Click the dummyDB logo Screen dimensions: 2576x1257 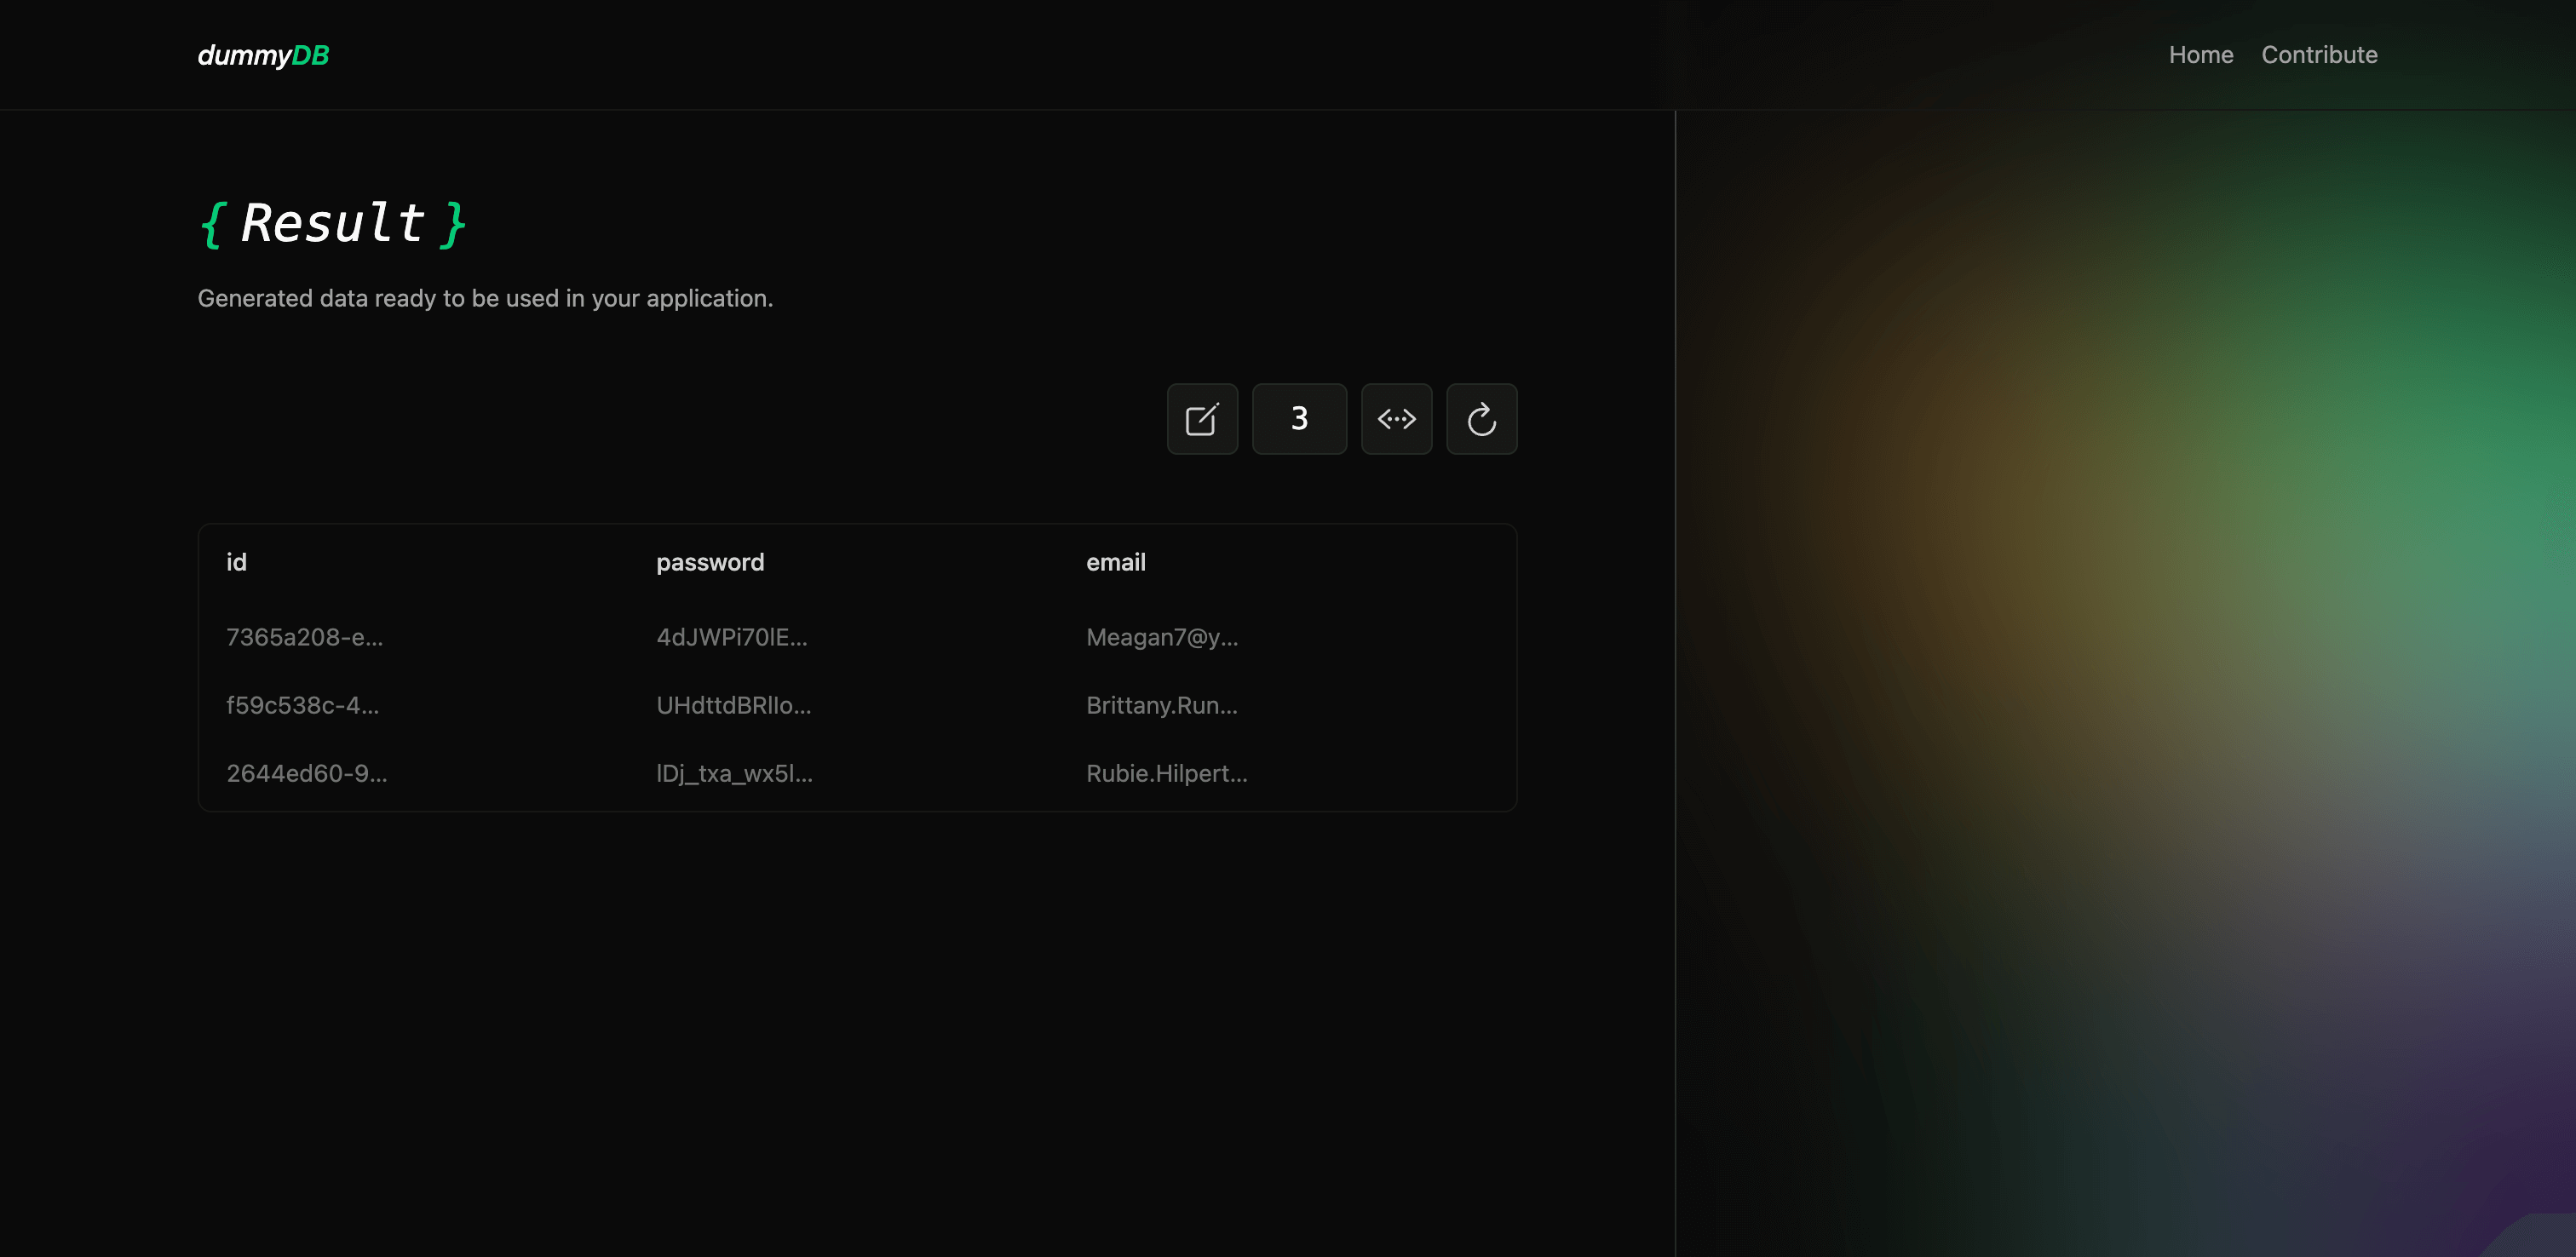pyautogui.click(x=263, y=55)
